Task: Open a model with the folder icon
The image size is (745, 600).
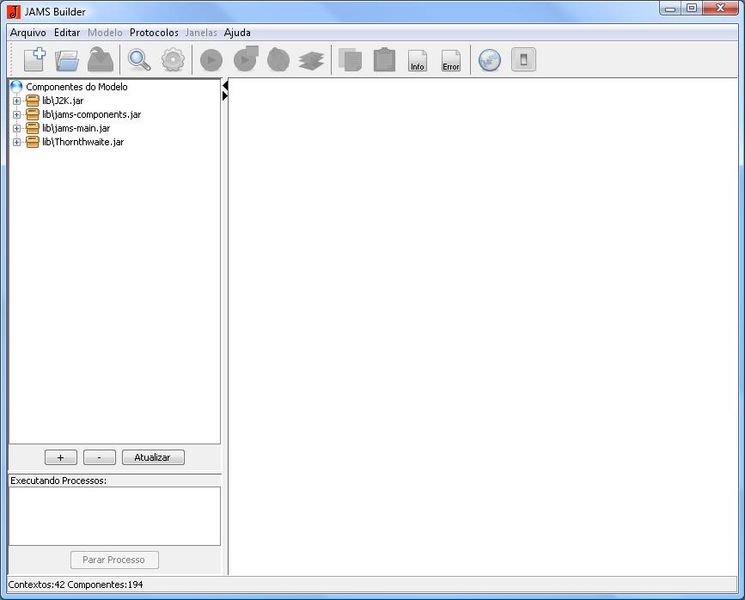Action: tap(67, 60)
